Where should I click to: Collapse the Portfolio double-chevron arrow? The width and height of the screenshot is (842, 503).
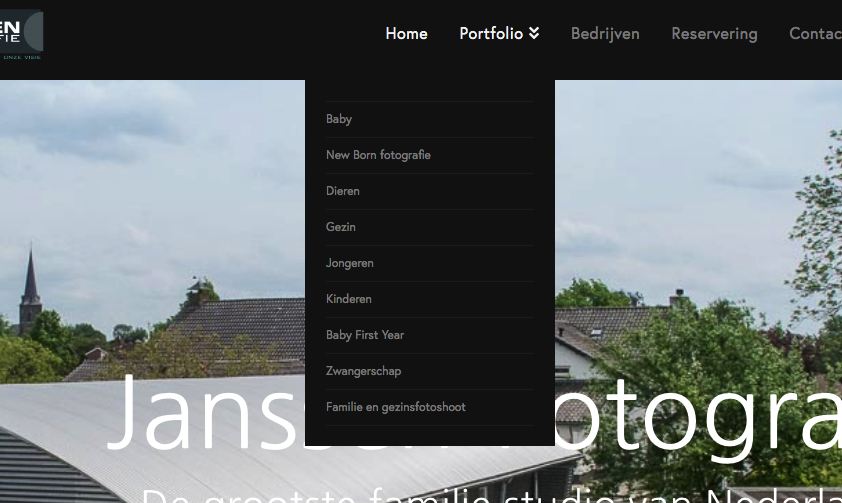tap(534, 33)
